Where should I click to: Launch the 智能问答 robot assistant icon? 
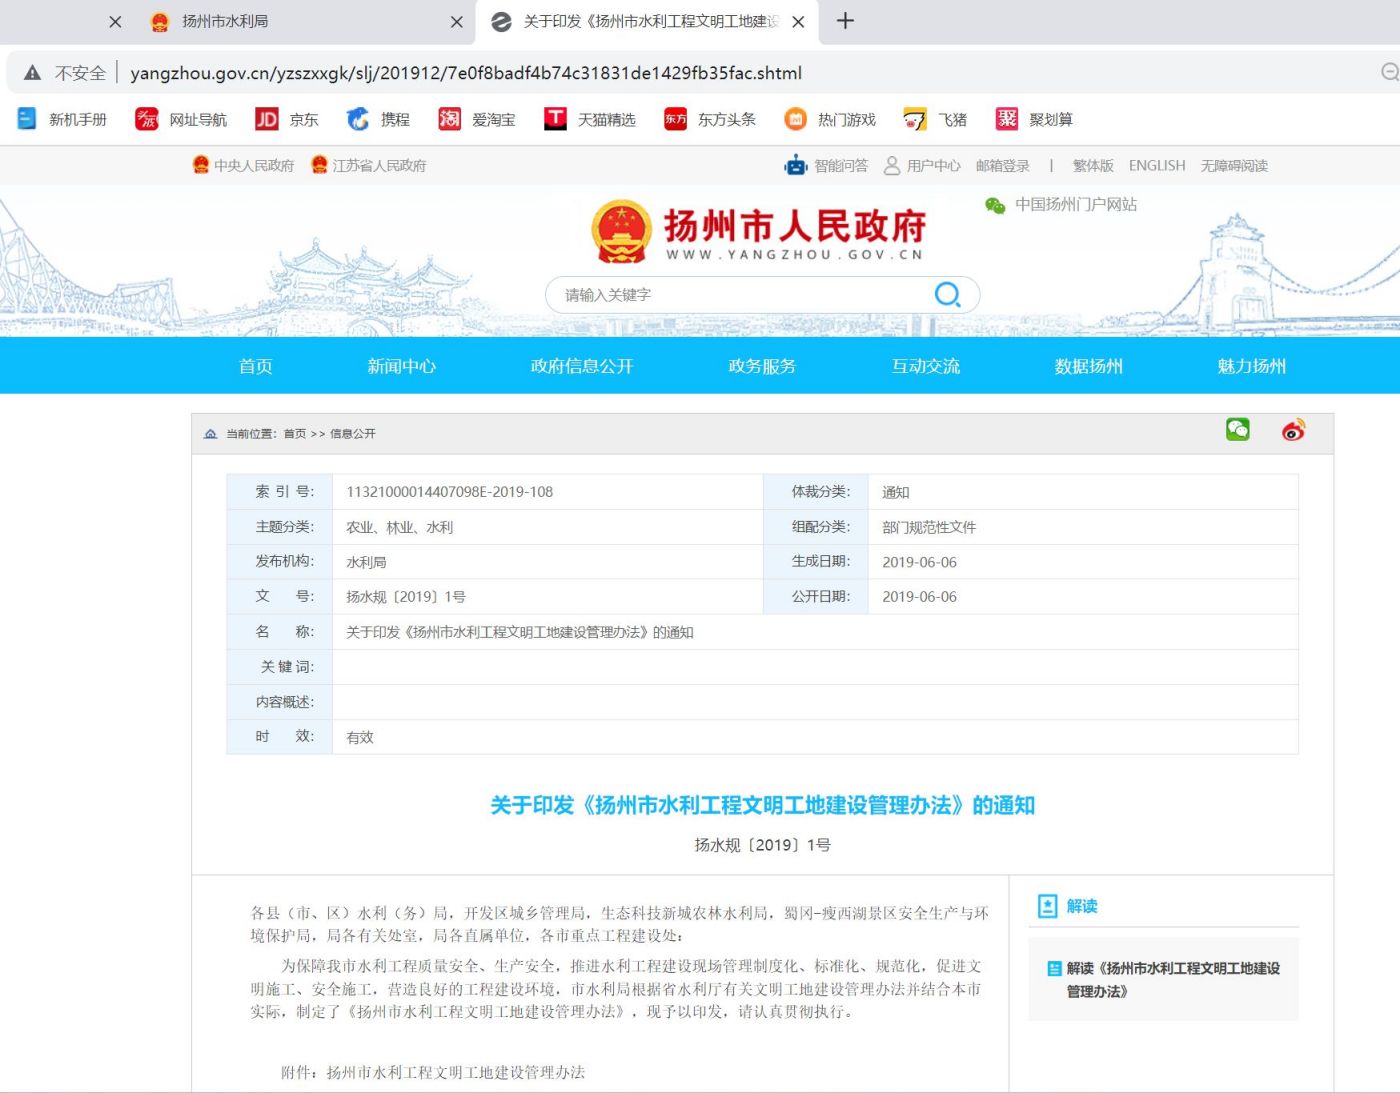click(x=795, y=165)
